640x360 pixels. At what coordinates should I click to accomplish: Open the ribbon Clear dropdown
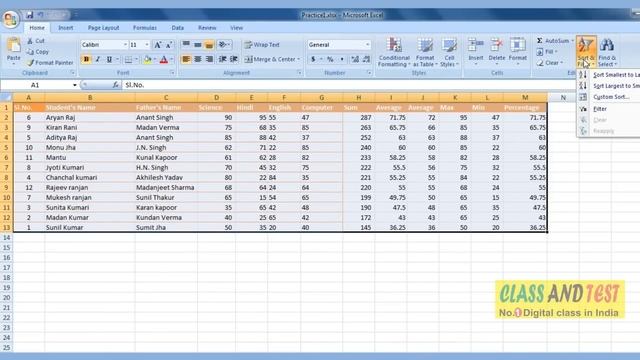pyautogui.click(x=549, y=63)
